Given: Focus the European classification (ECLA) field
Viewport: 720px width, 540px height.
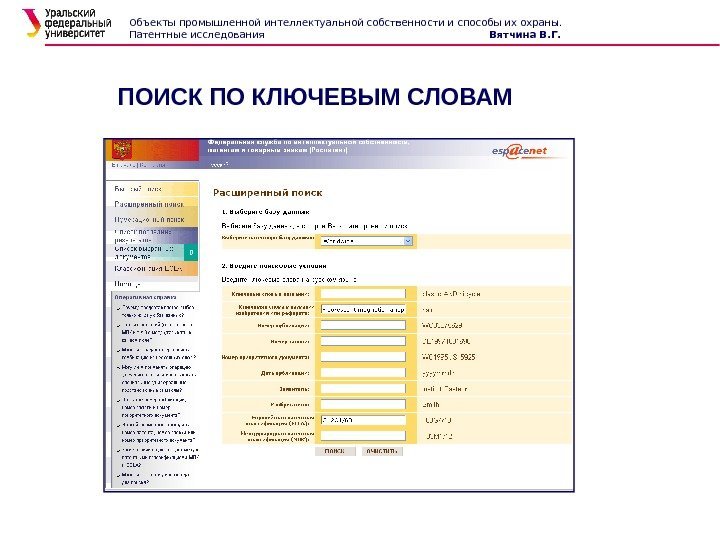Looking at the screenshot, I should coord(363,420).
